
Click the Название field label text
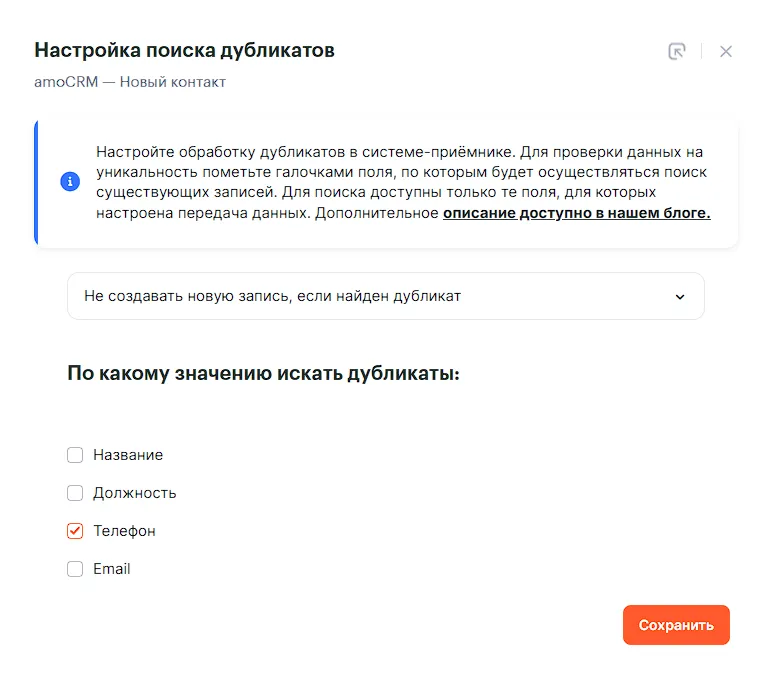pos(128,455)
